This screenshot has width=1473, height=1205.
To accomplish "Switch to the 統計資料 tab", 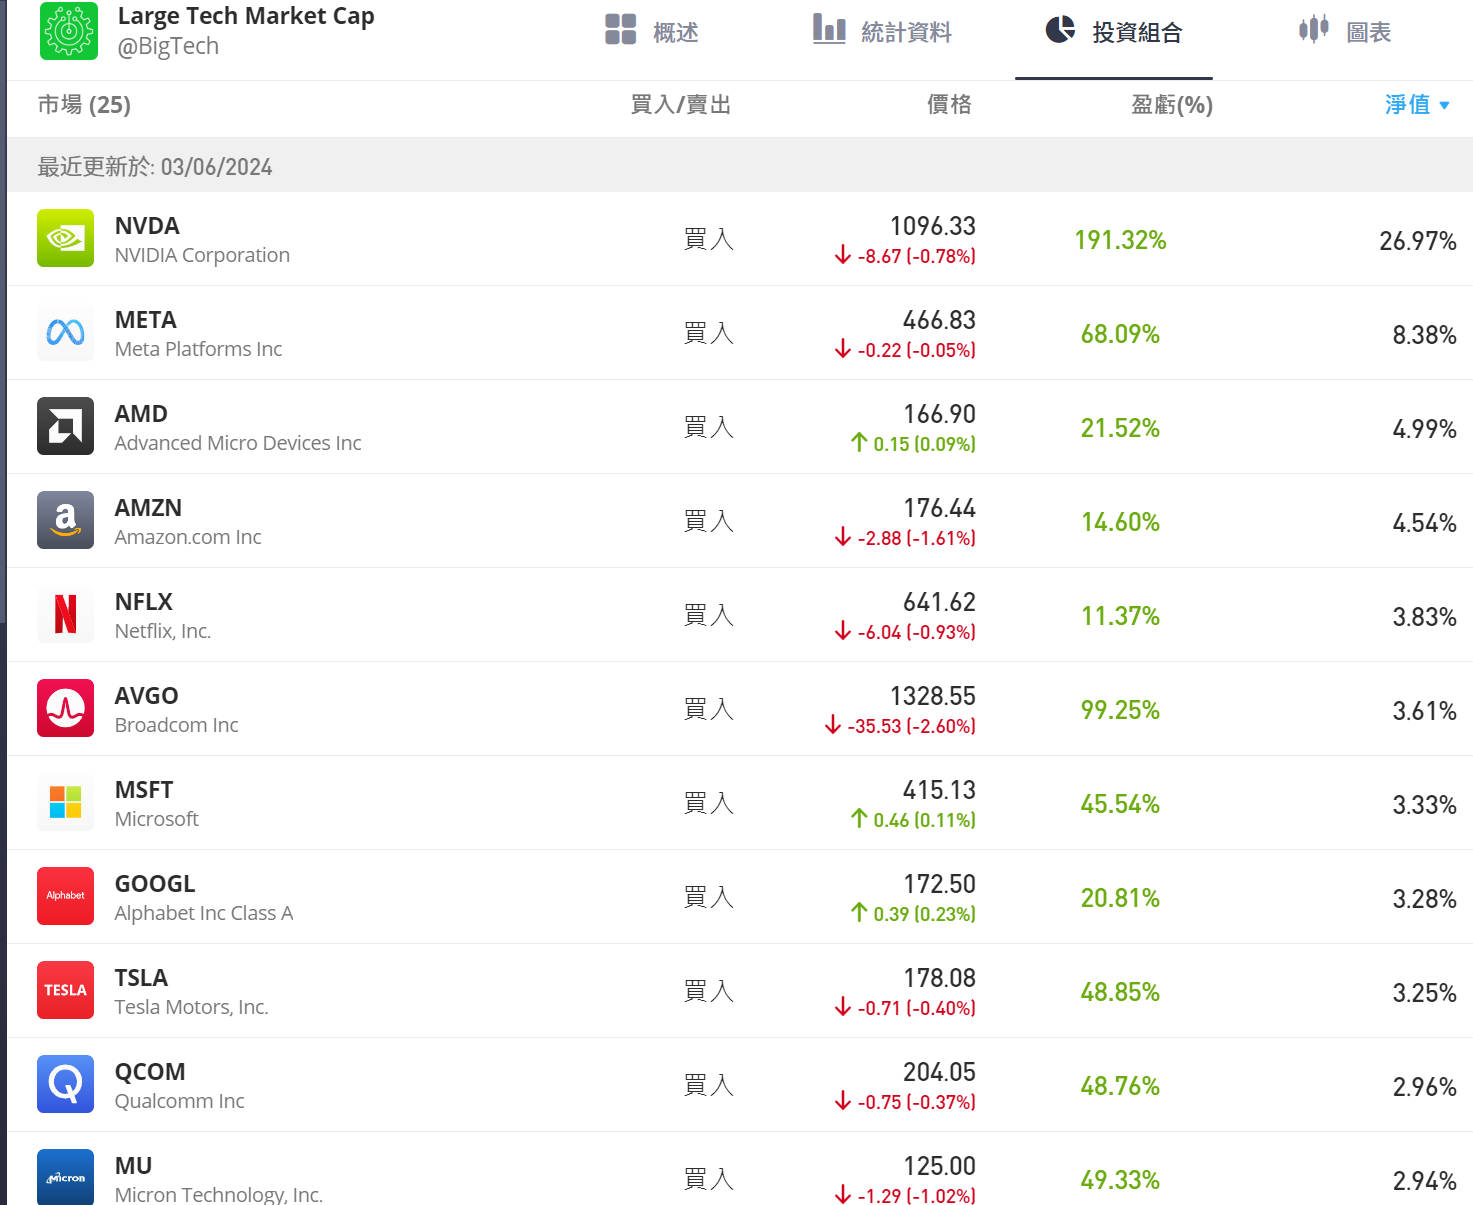I will [882, 32].
